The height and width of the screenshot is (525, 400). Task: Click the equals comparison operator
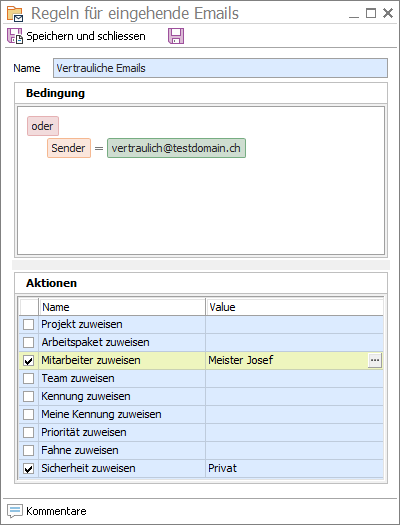(x=99, y=148)
